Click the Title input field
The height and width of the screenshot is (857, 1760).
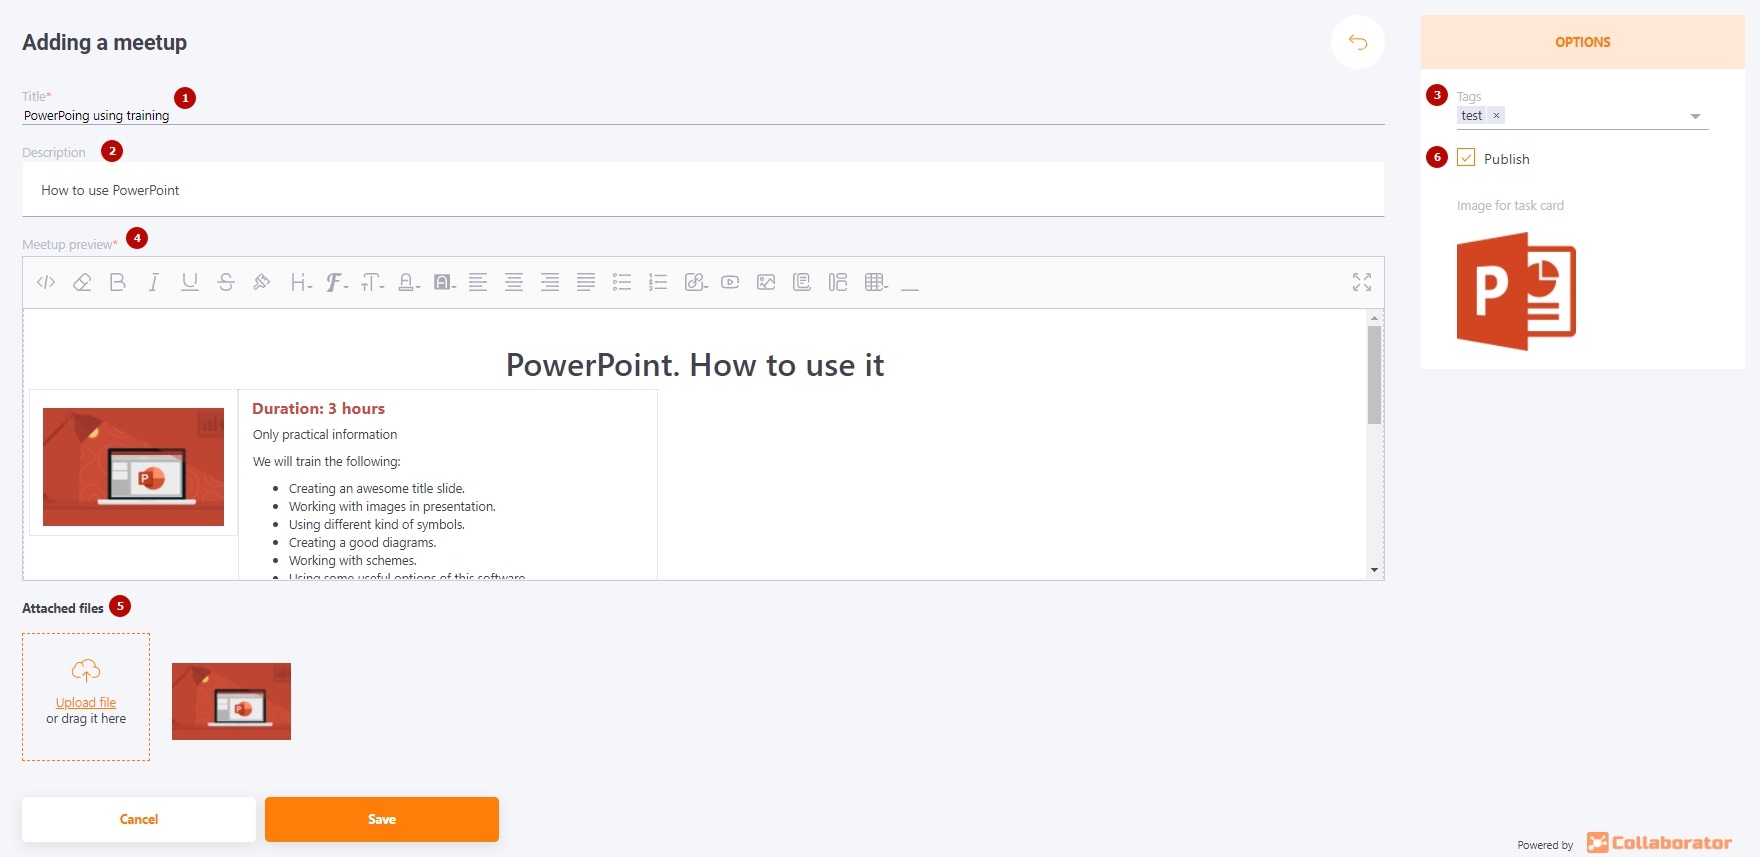[703, 116]
